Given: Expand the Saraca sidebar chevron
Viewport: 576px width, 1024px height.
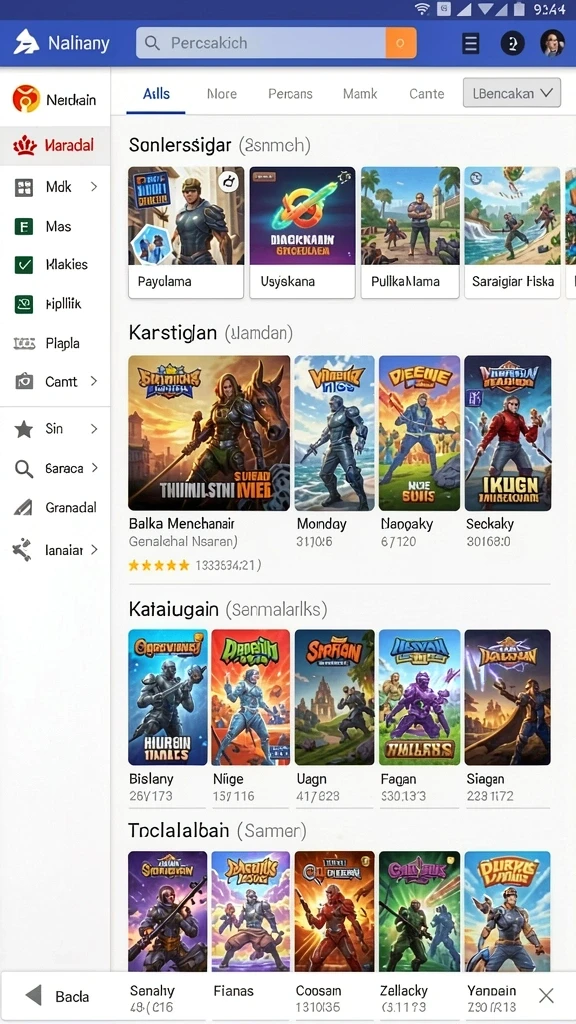Looking at the screenshot, I should (x=94, y=468).
